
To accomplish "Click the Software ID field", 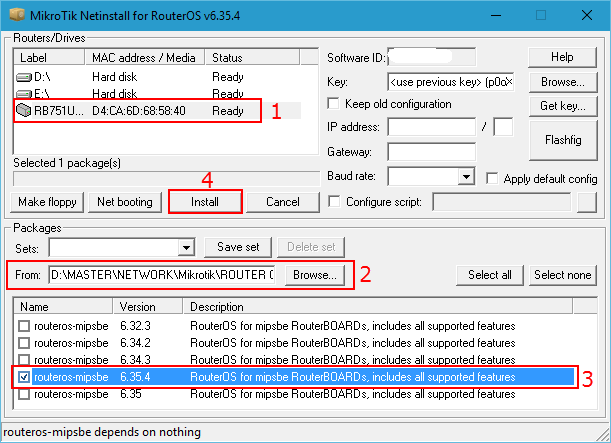I will pos(432,57).
